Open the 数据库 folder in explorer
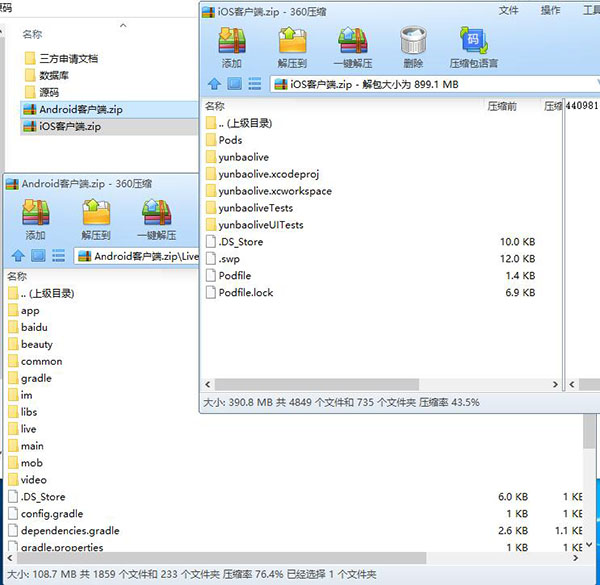This screenshot has width=600, height=585. pos(47,75)
